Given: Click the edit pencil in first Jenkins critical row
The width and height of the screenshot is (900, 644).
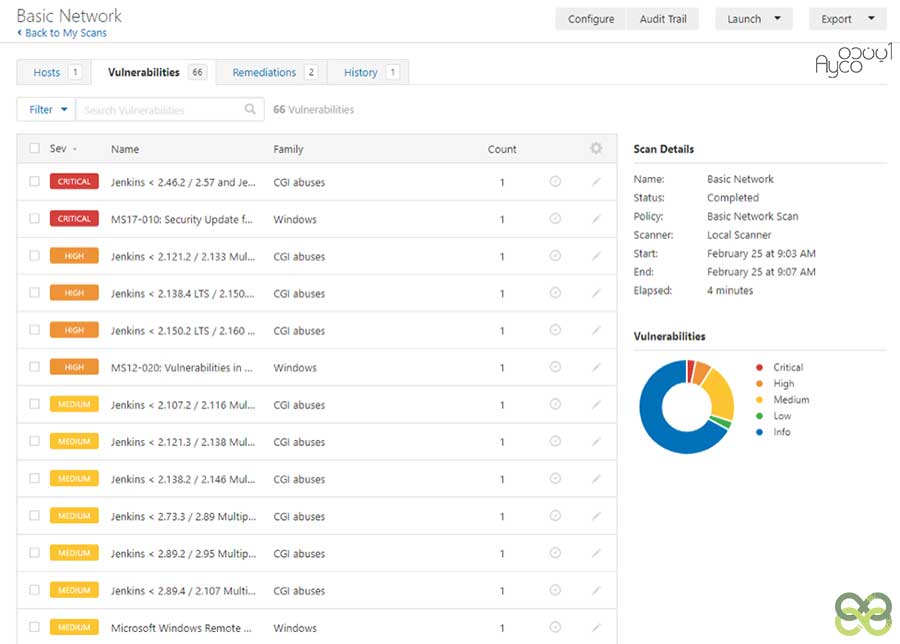Looking at the screenshot, I should click(x=596, y=182).
